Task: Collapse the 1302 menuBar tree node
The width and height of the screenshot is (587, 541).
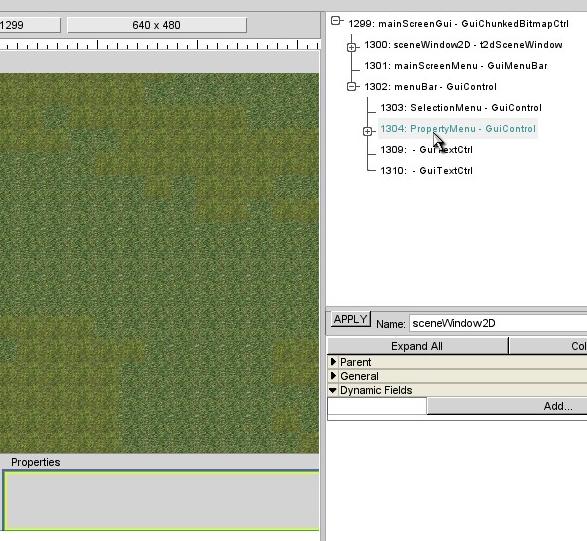Action: click(x=351, y=87)
